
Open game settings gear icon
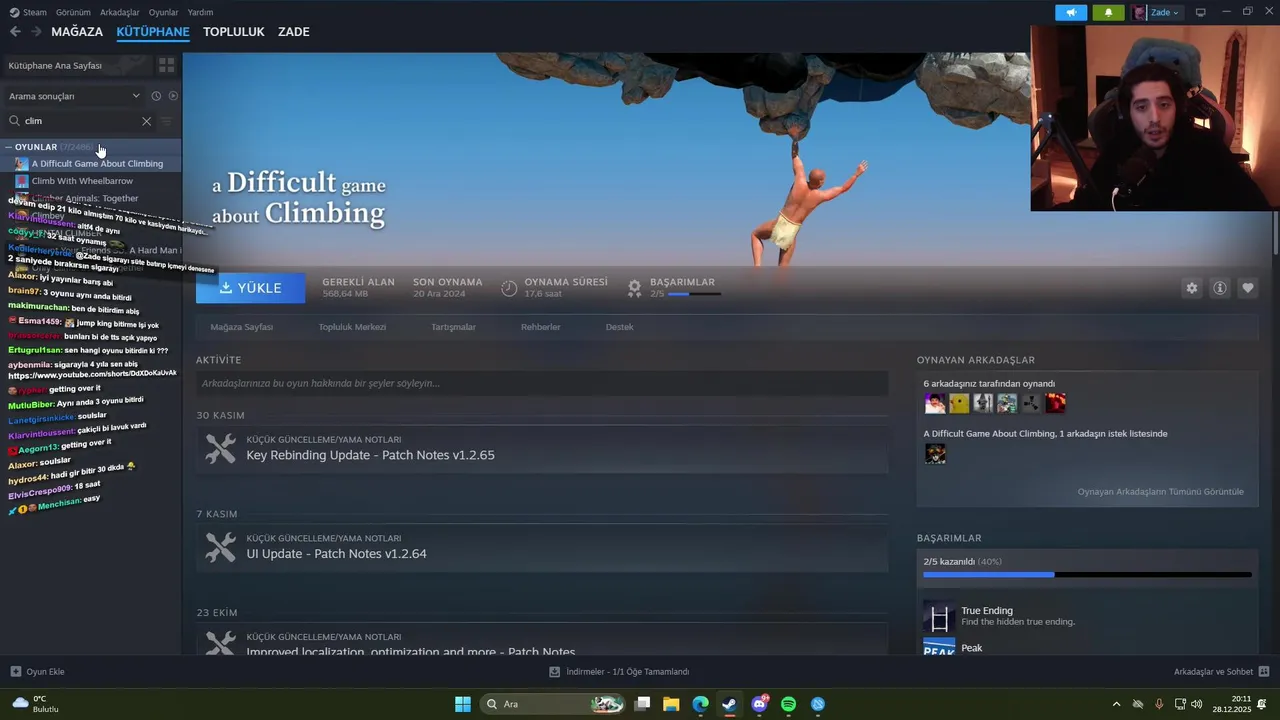[1191, 288]
